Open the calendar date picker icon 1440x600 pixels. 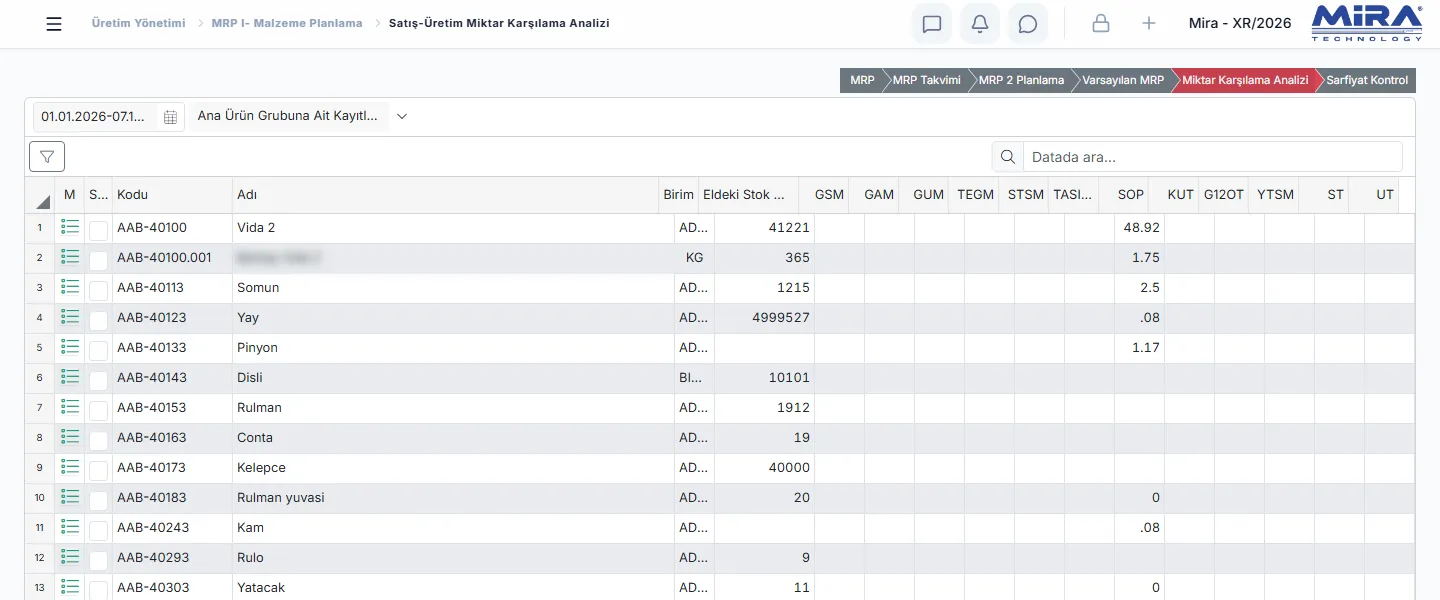tap(170, 117)
